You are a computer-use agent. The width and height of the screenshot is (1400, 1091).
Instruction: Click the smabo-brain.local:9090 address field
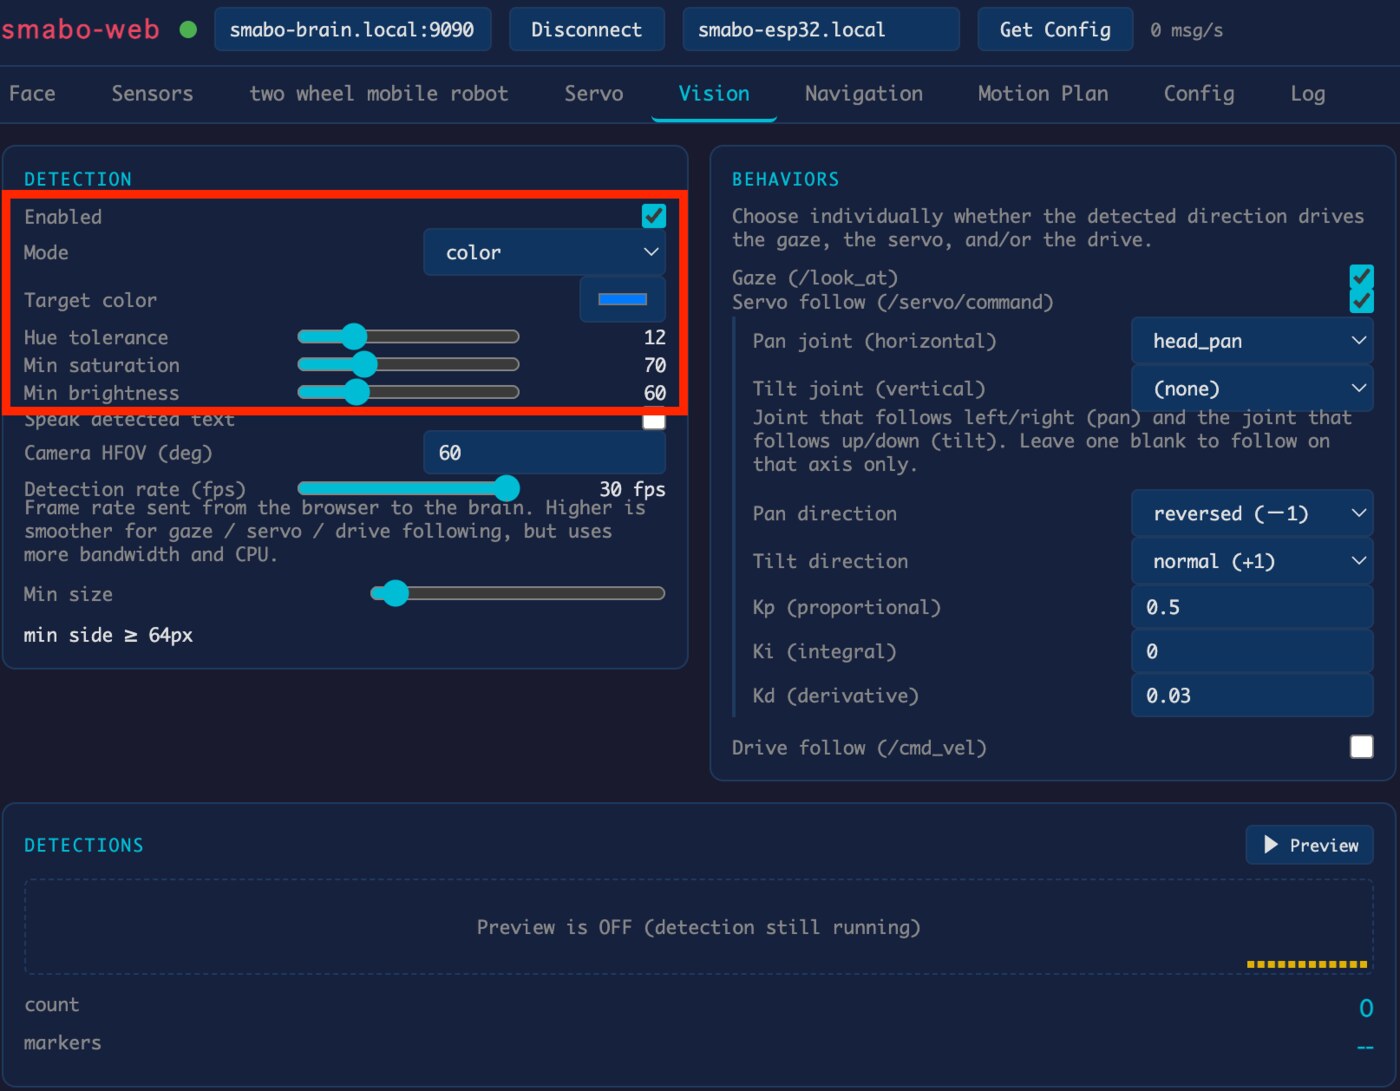pos(352,30)
